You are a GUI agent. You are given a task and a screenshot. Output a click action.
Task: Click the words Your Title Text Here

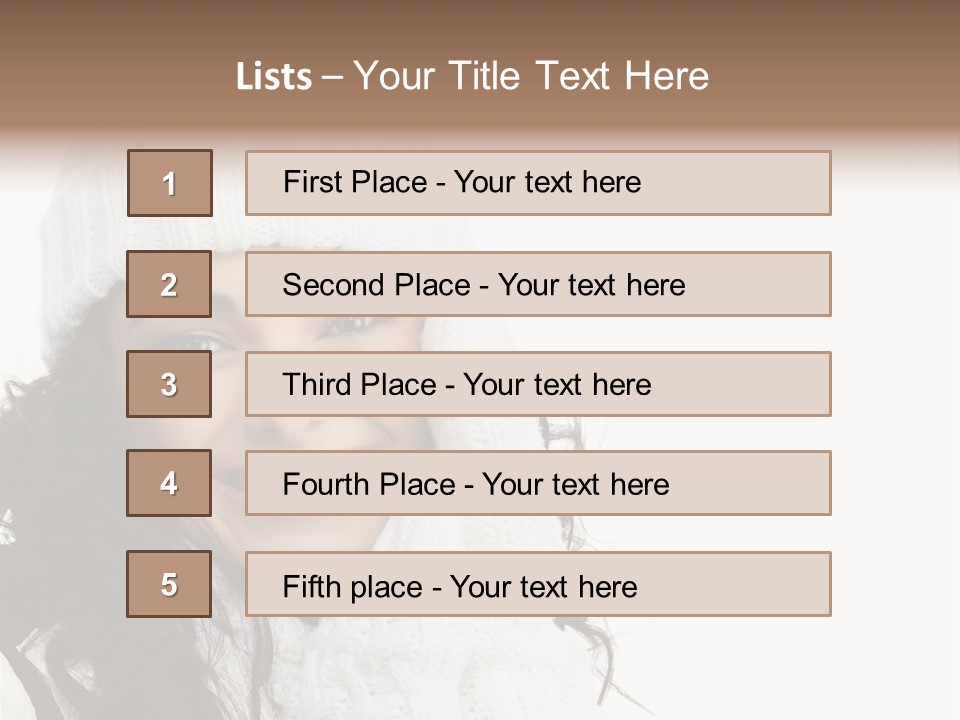tap(530, 77)
